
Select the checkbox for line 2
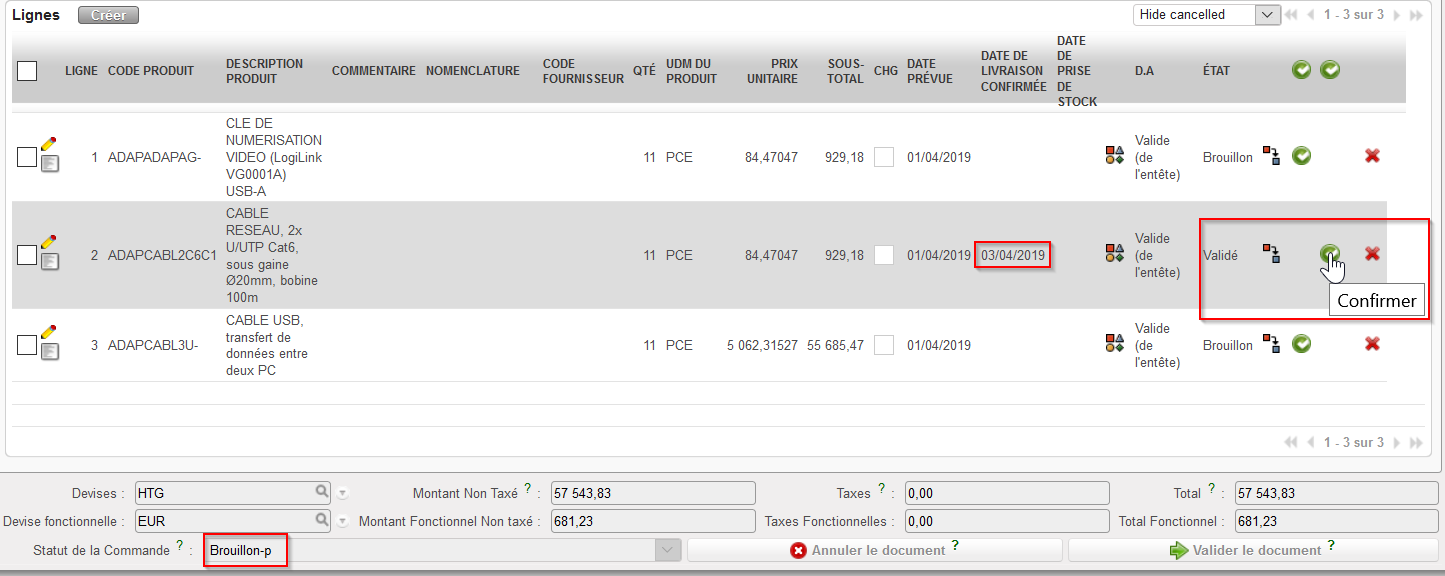[x=27, y=255]
